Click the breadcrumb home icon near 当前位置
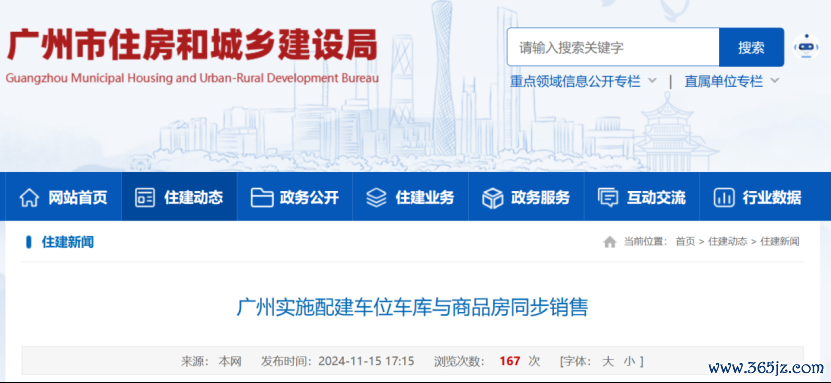 [x=610, y=242]
